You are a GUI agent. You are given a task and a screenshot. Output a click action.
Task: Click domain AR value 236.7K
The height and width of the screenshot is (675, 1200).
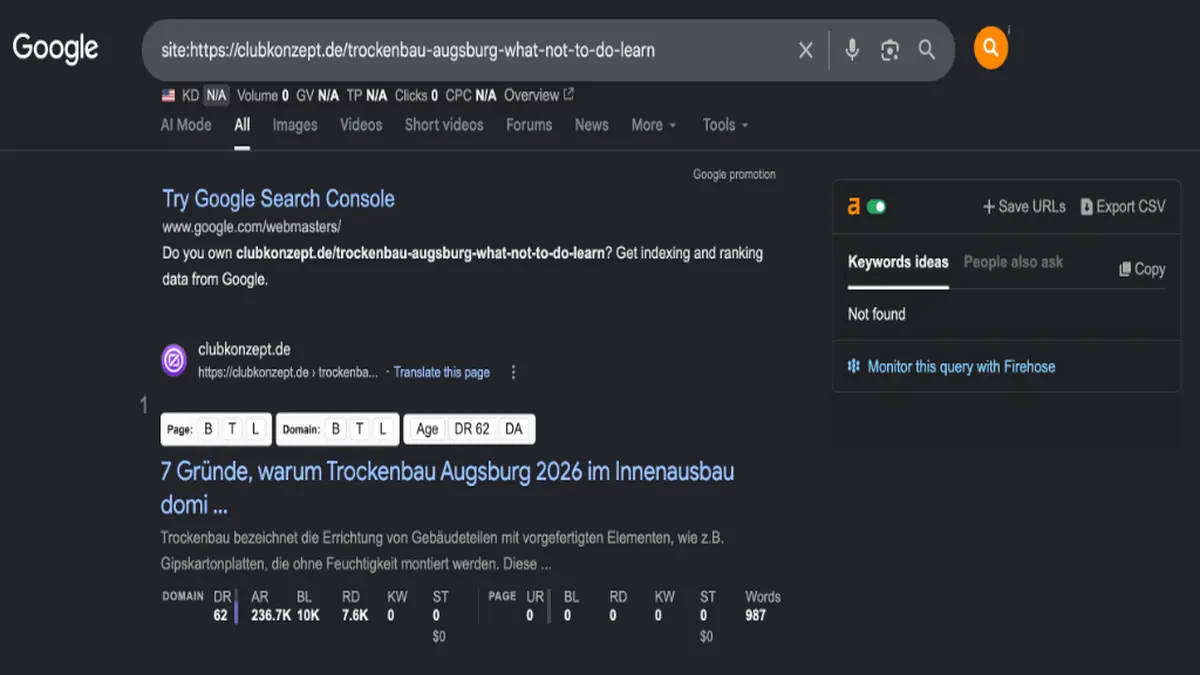(x=271, y=616)
